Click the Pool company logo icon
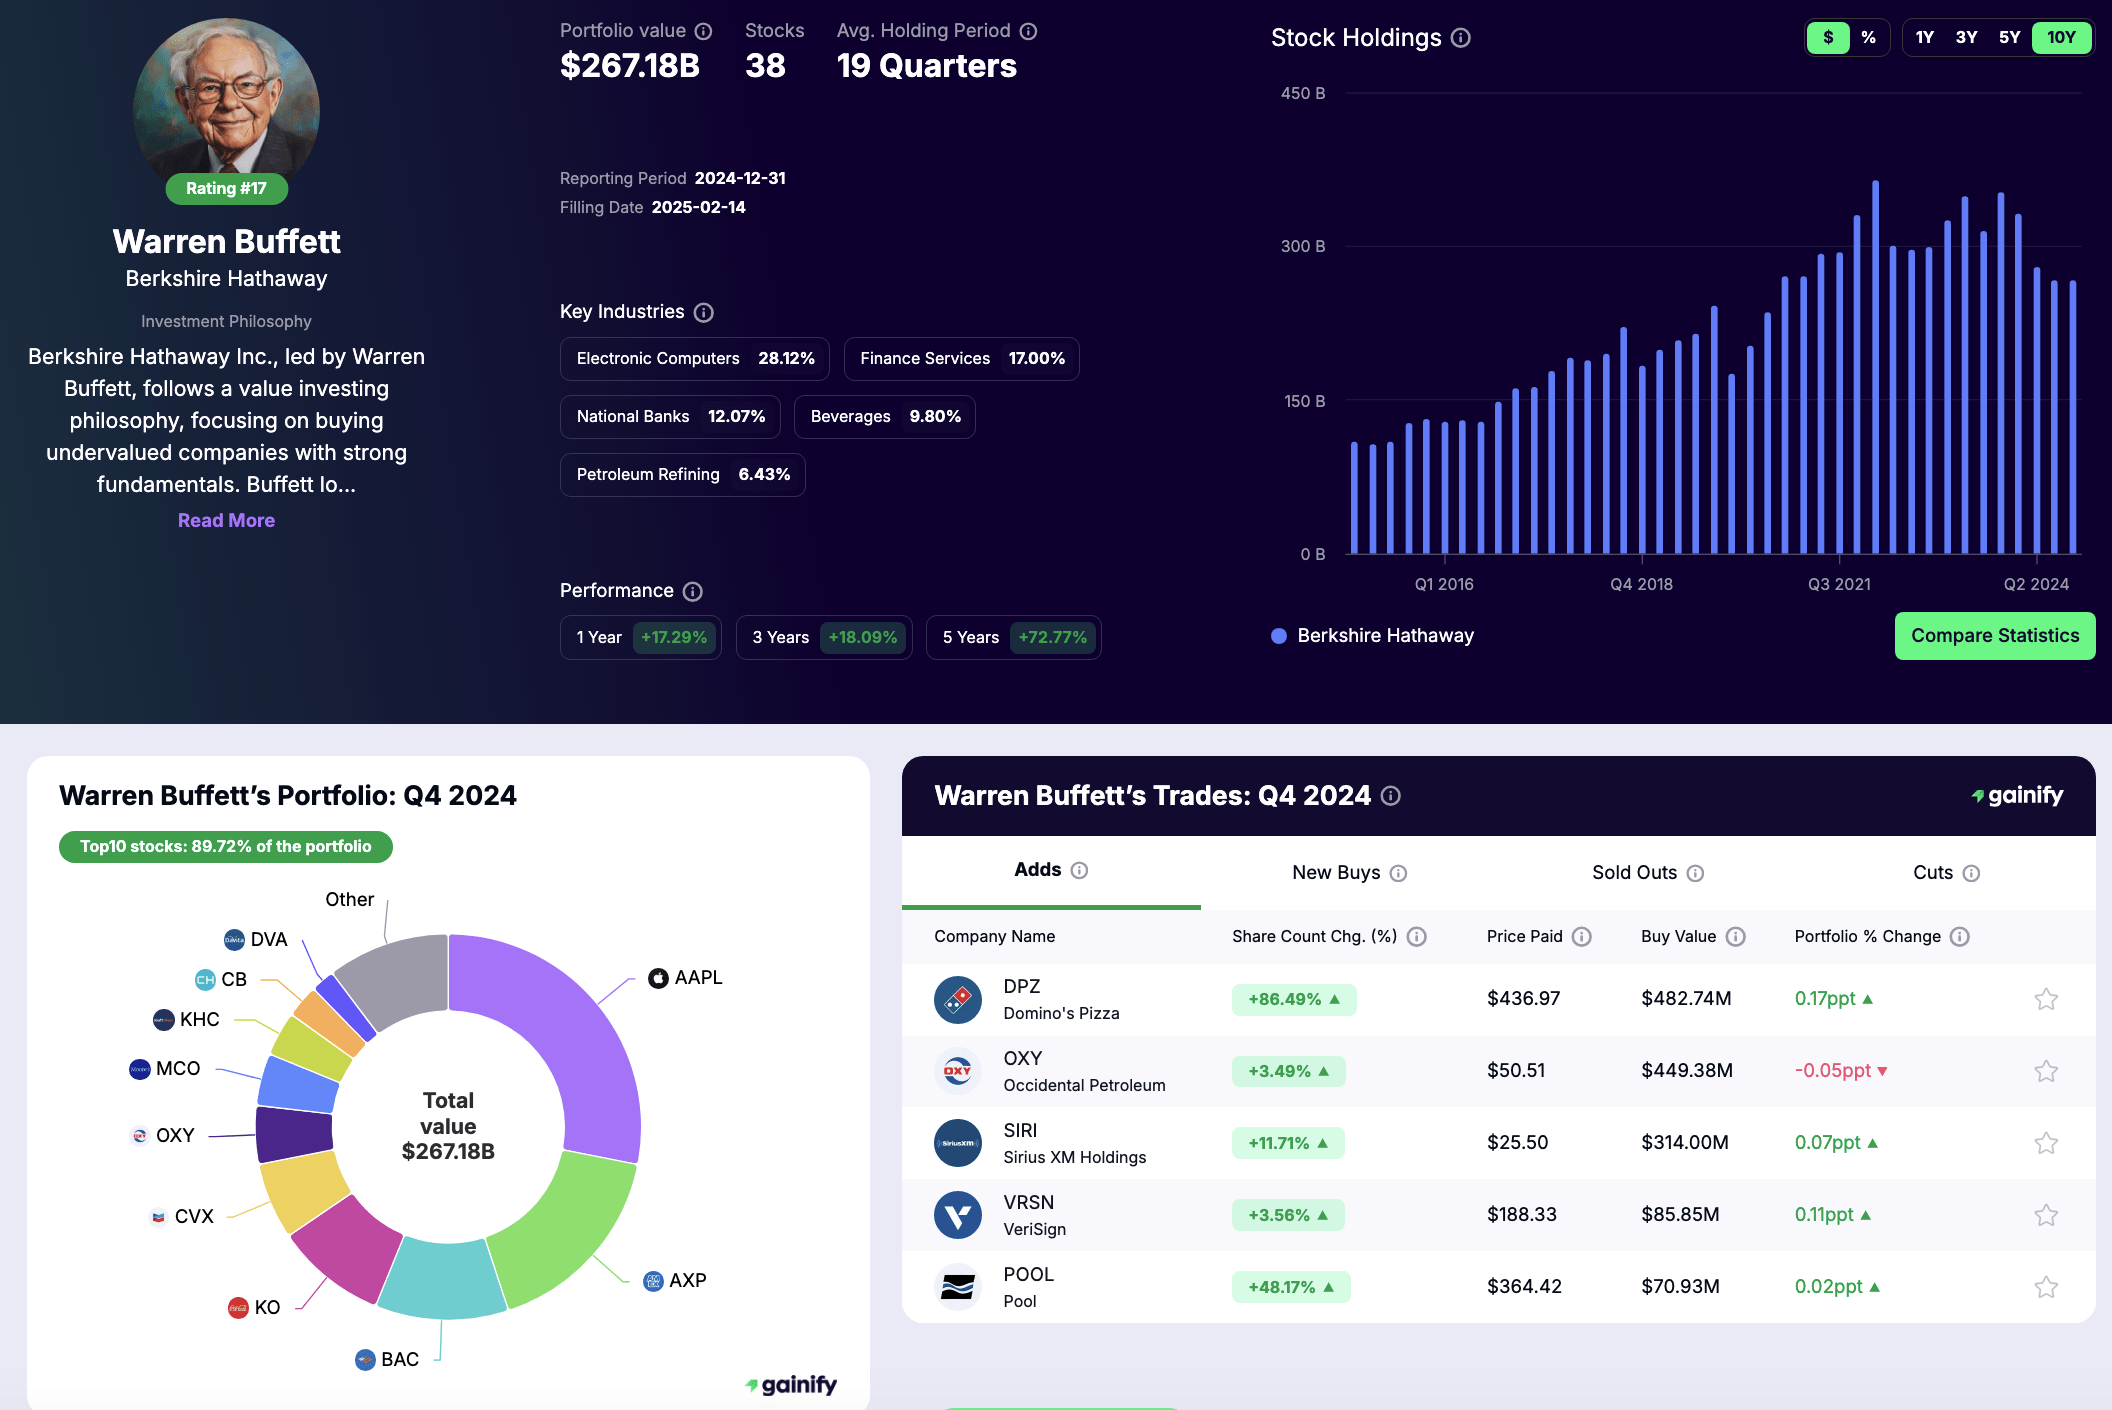 coord(958,1287)
